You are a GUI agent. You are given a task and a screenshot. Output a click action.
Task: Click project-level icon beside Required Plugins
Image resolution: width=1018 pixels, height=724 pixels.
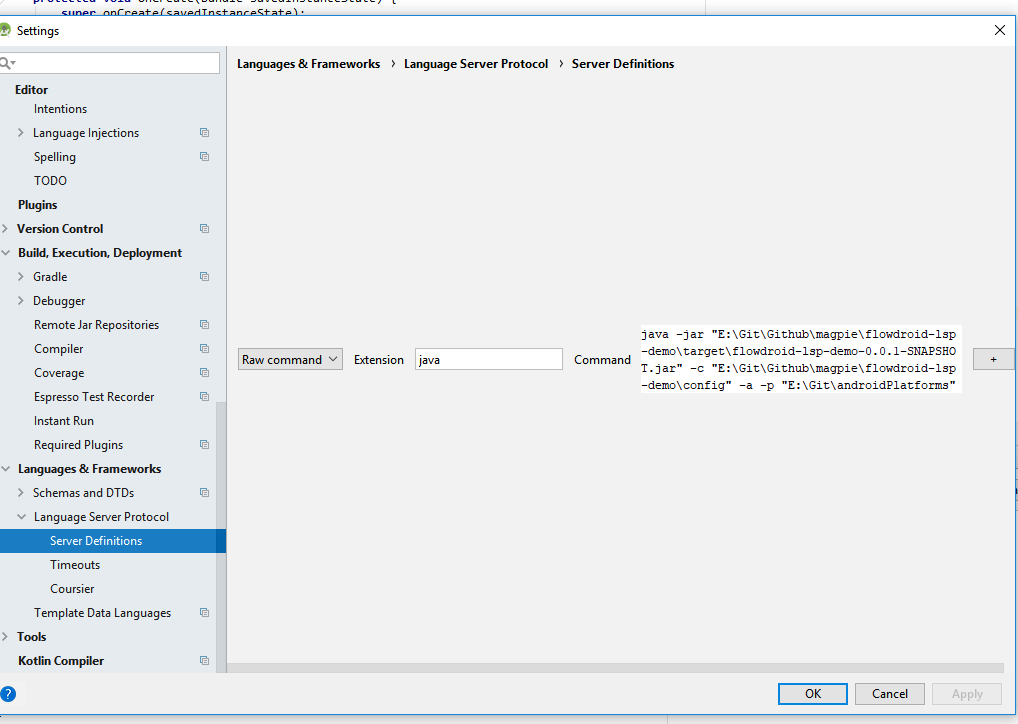[x=205, y=445]
